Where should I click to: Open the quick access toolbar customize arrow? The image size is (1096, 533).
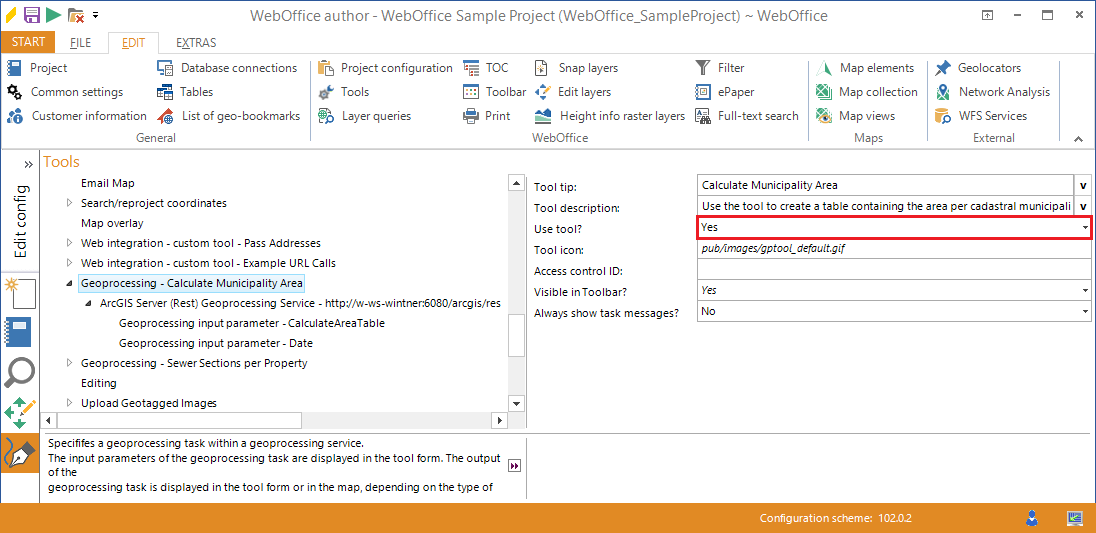coord(95,15)
